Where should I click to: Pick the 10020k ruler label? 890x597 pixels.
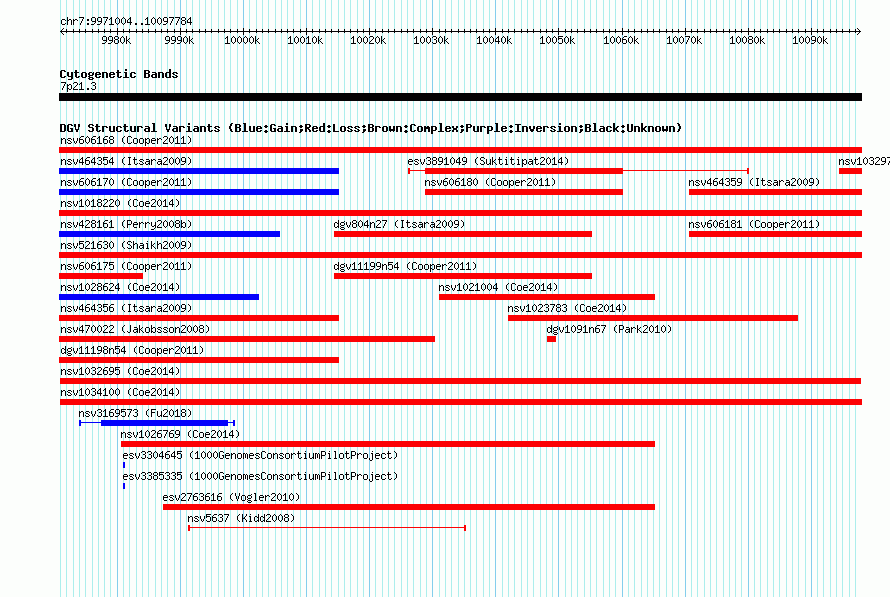tap(368, 40)
